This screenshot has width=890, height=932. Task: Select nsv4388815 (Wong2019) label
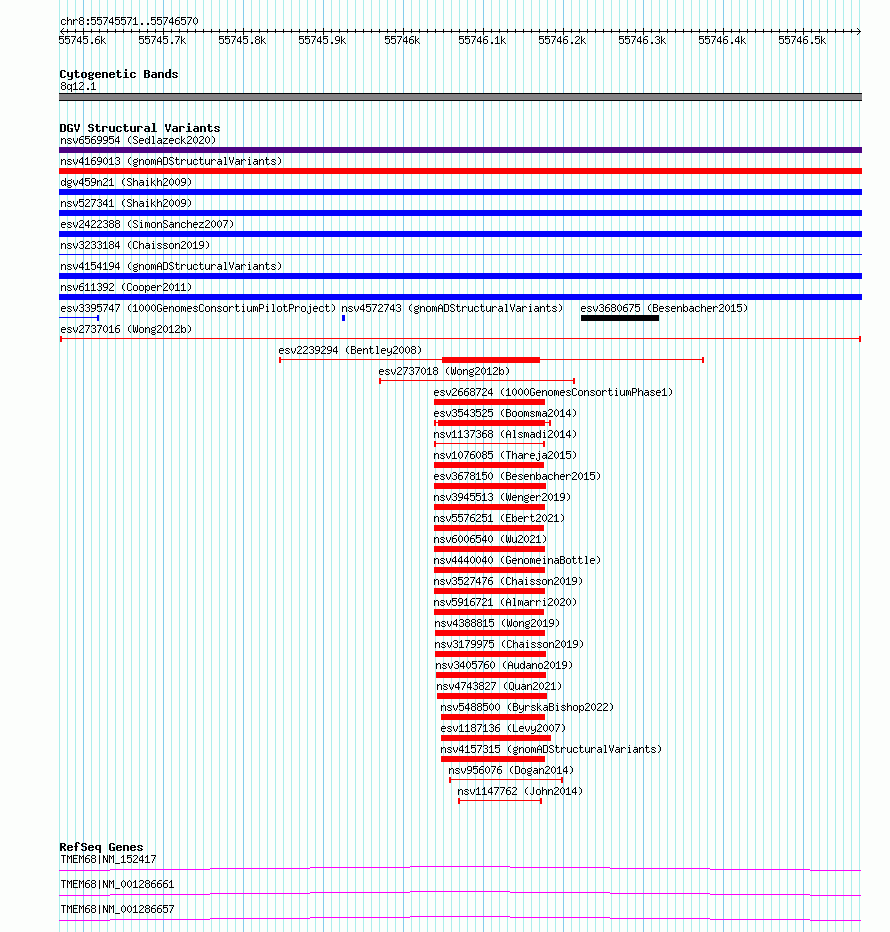(x=497, y=624)
